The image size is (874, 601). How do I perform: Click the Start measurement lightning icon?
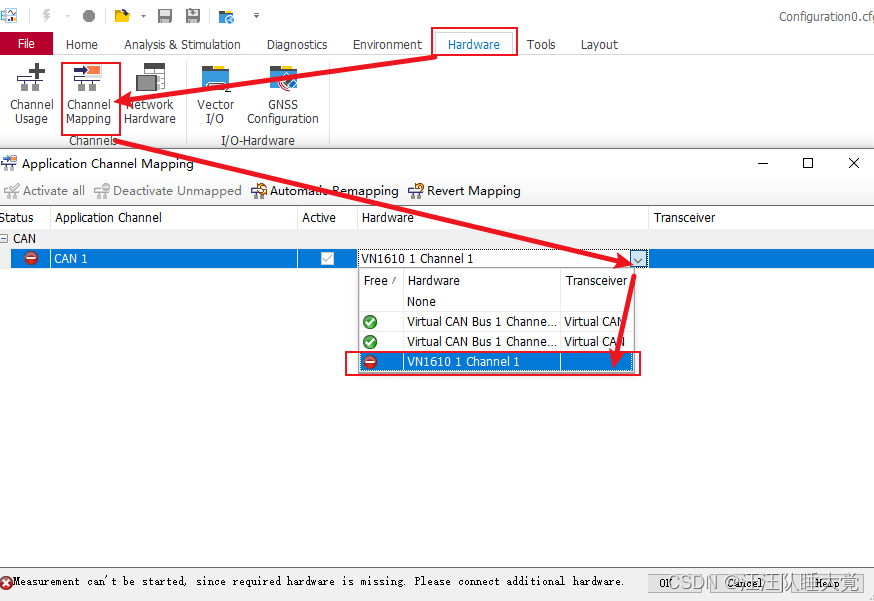tap(46, 16)
